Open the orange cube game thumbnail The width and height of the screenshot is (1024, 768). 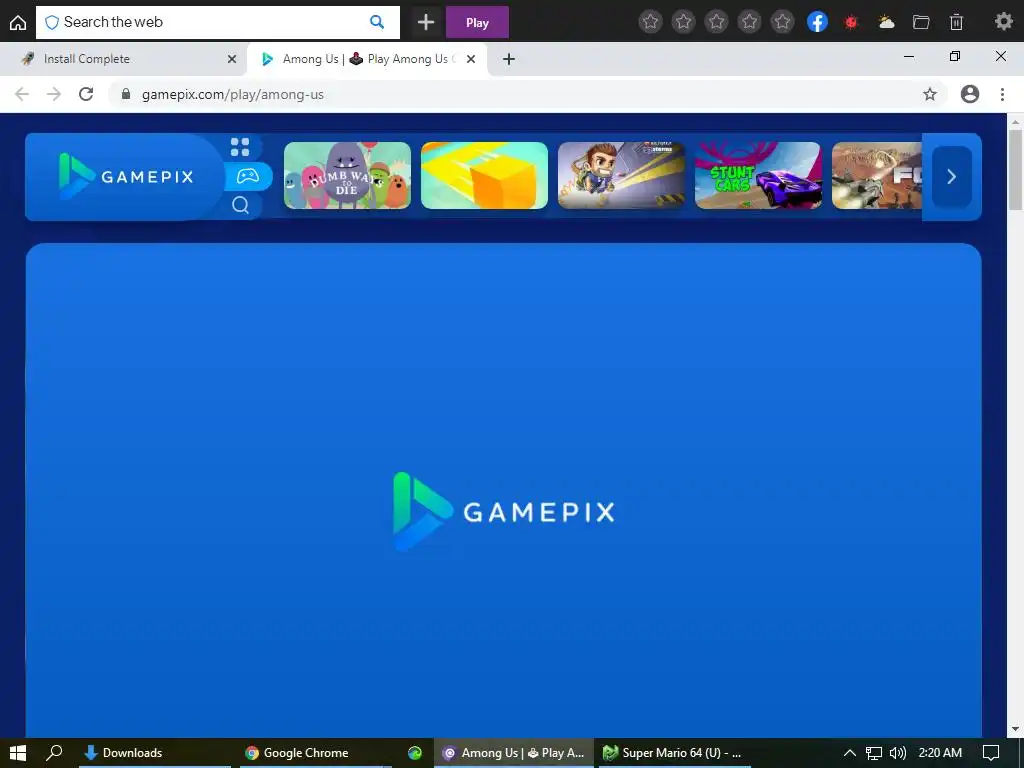point(485,176)
